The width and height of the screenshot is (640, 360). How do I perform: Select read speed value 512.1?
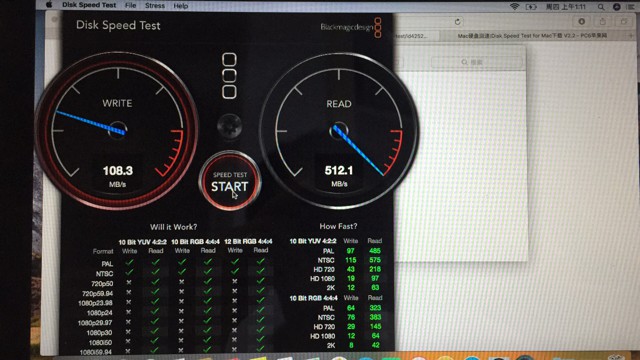pos(339,170)
